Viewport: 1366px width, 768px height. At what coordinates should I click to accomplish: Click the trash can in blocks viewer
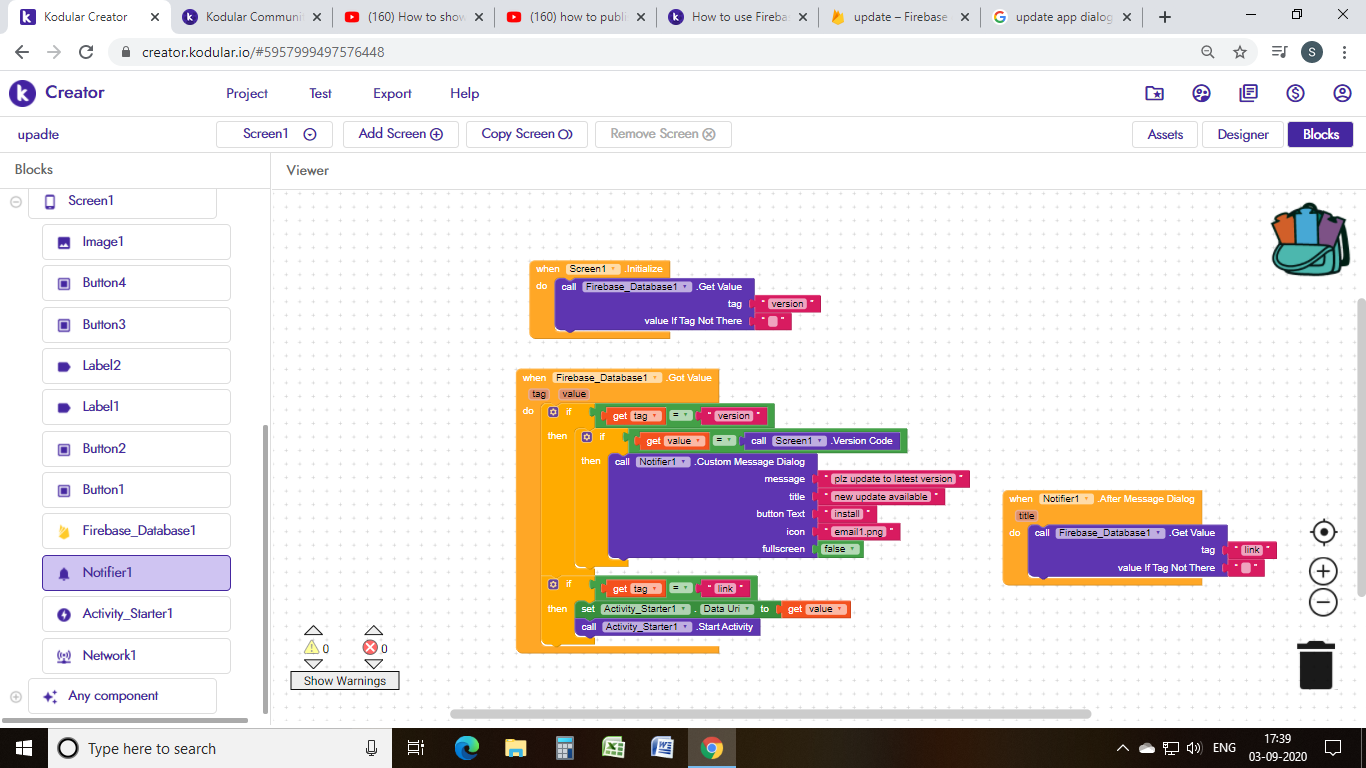pyautogui.click(x=1316, y=665)
